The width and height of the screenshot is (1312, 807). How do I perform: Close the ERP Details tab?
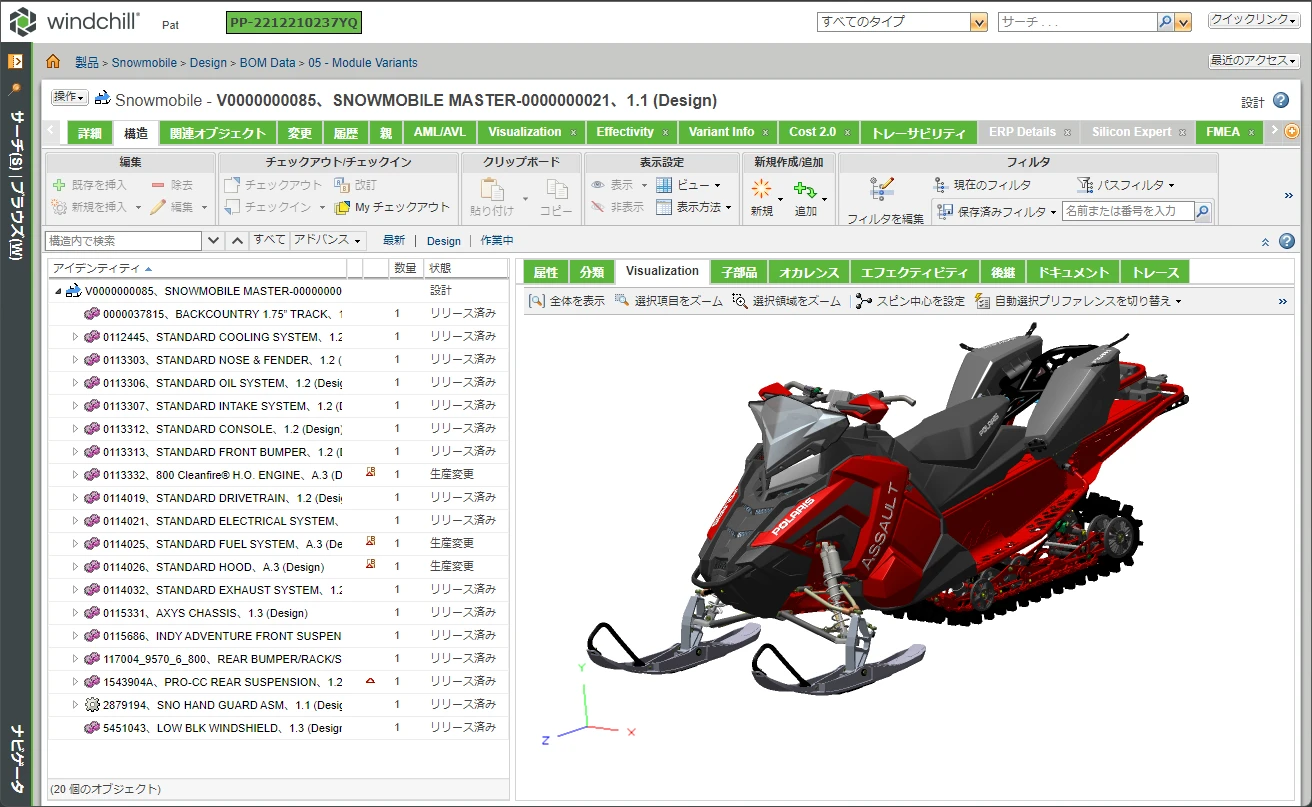[x=1067, y=132]
